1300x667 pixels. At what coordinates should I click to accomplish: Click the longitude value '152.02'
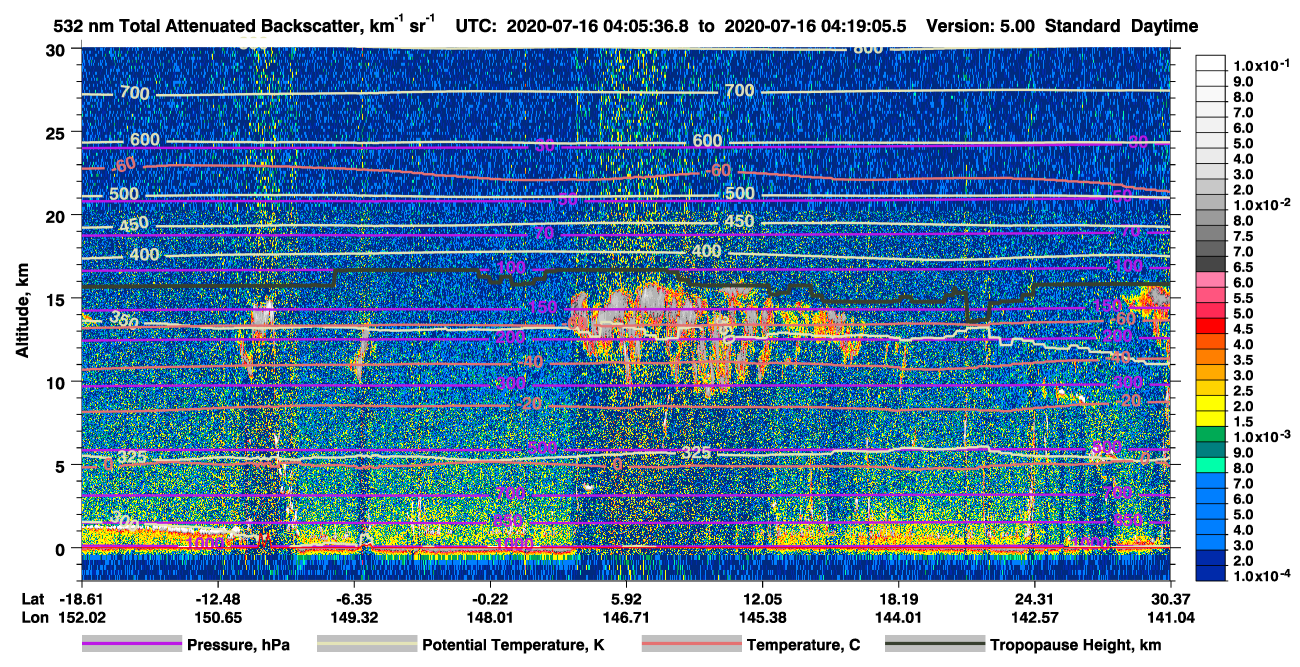[x=82, y=617]
